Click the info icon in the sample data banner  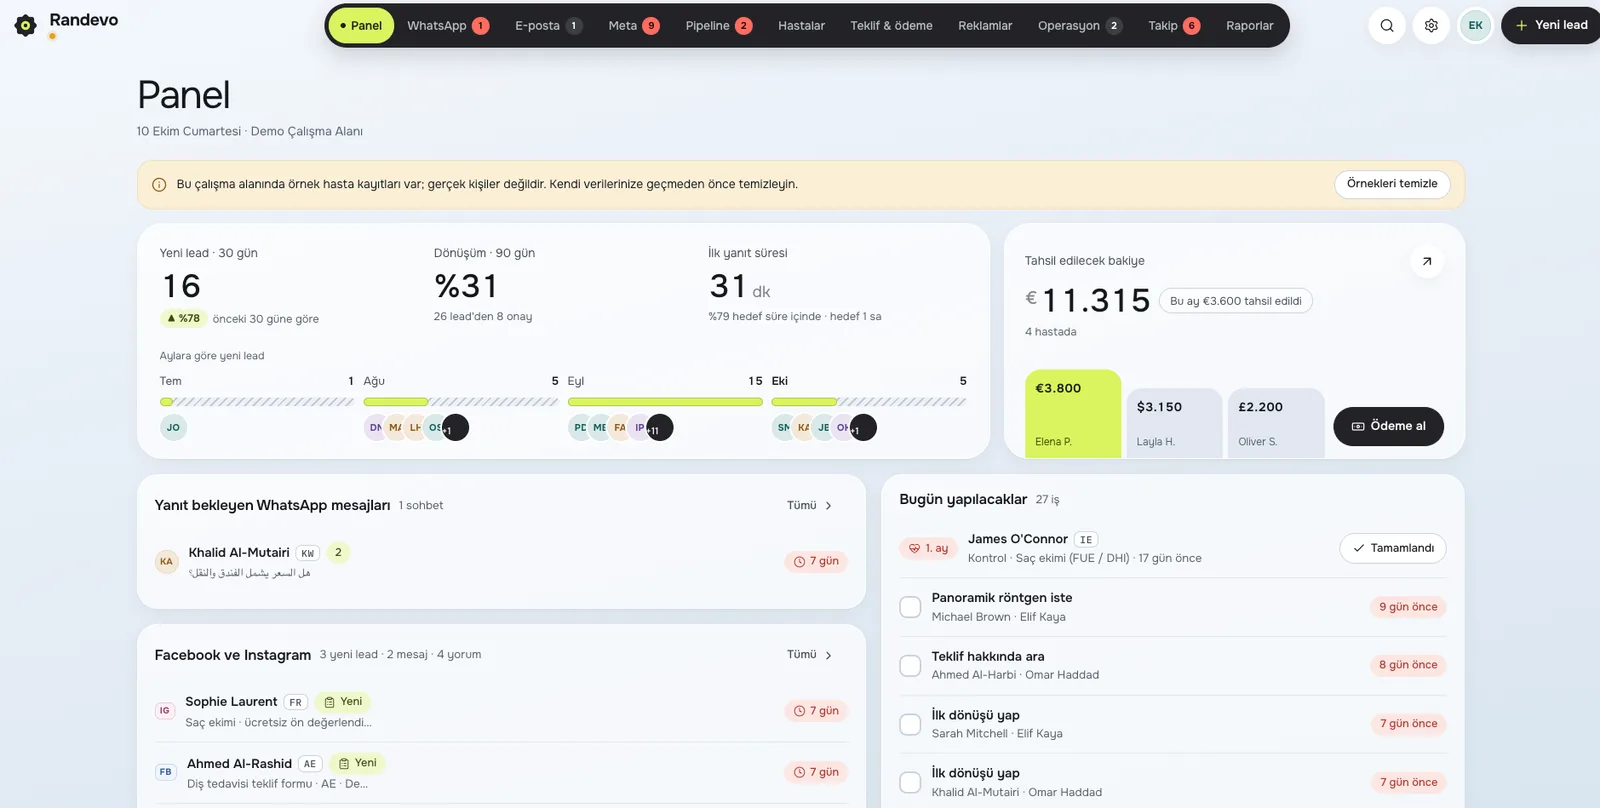(x=159, y=185)
